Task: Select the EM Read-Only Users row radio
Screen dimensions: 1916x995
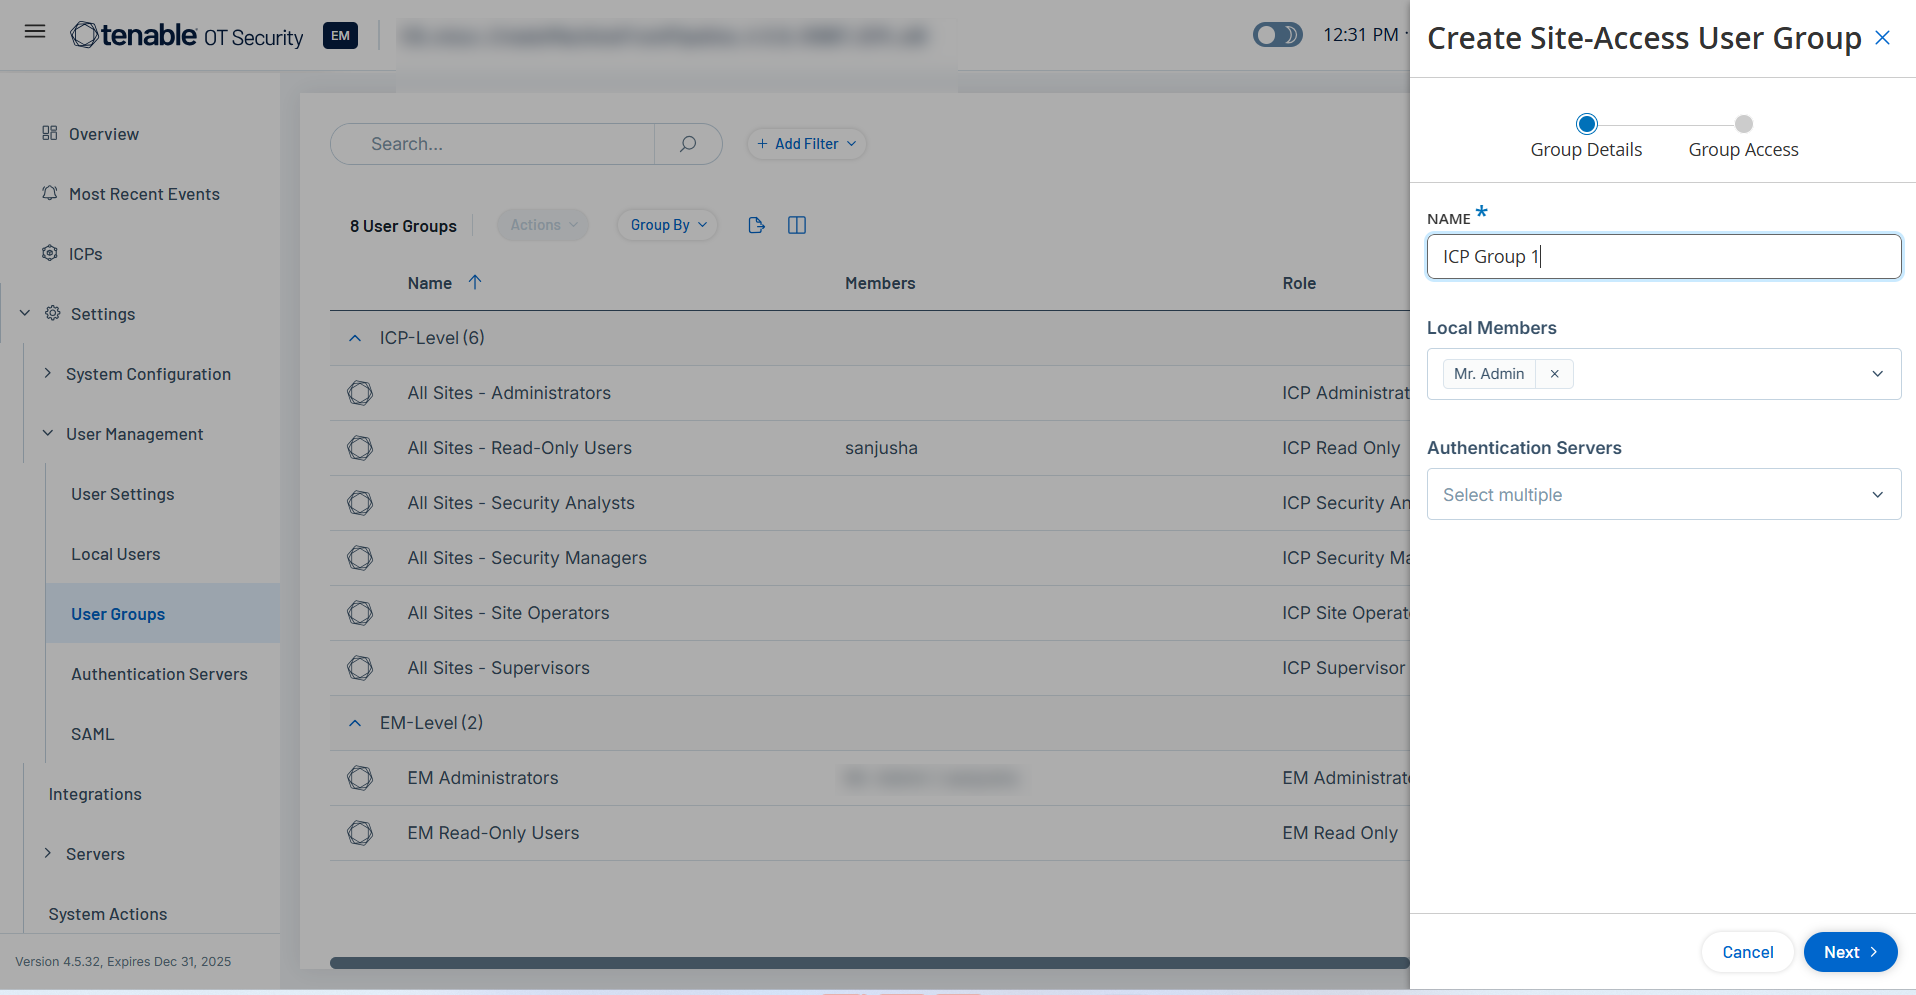Action: point(360,833)
